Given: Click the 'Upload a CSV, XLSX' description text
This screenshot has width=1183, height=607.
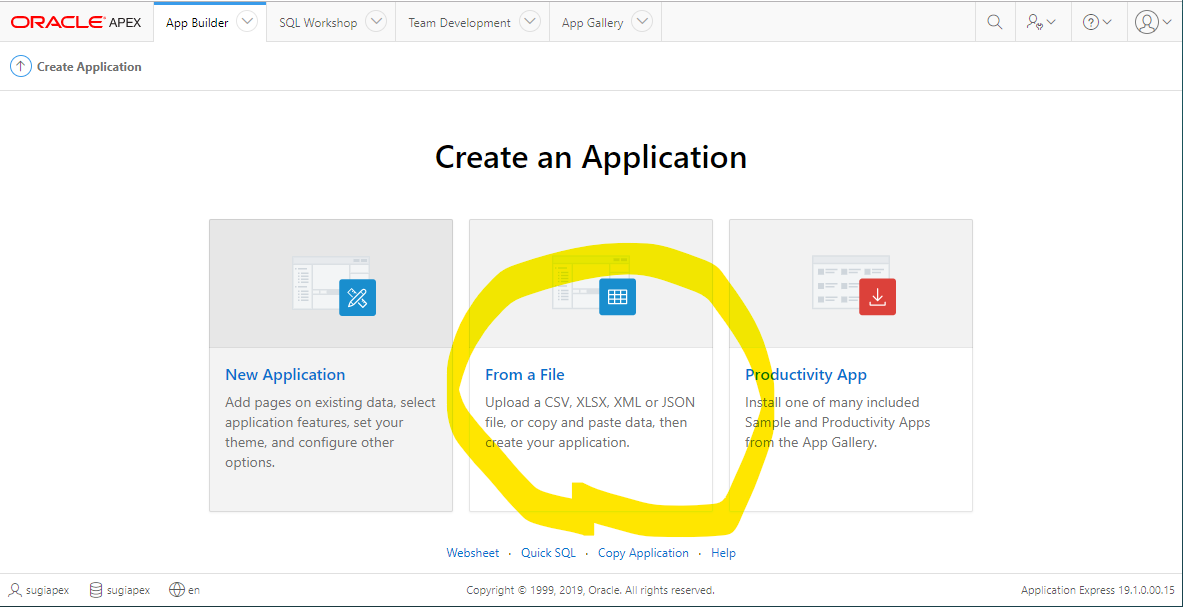Looking at the screenshot, I should pos(590,422).
